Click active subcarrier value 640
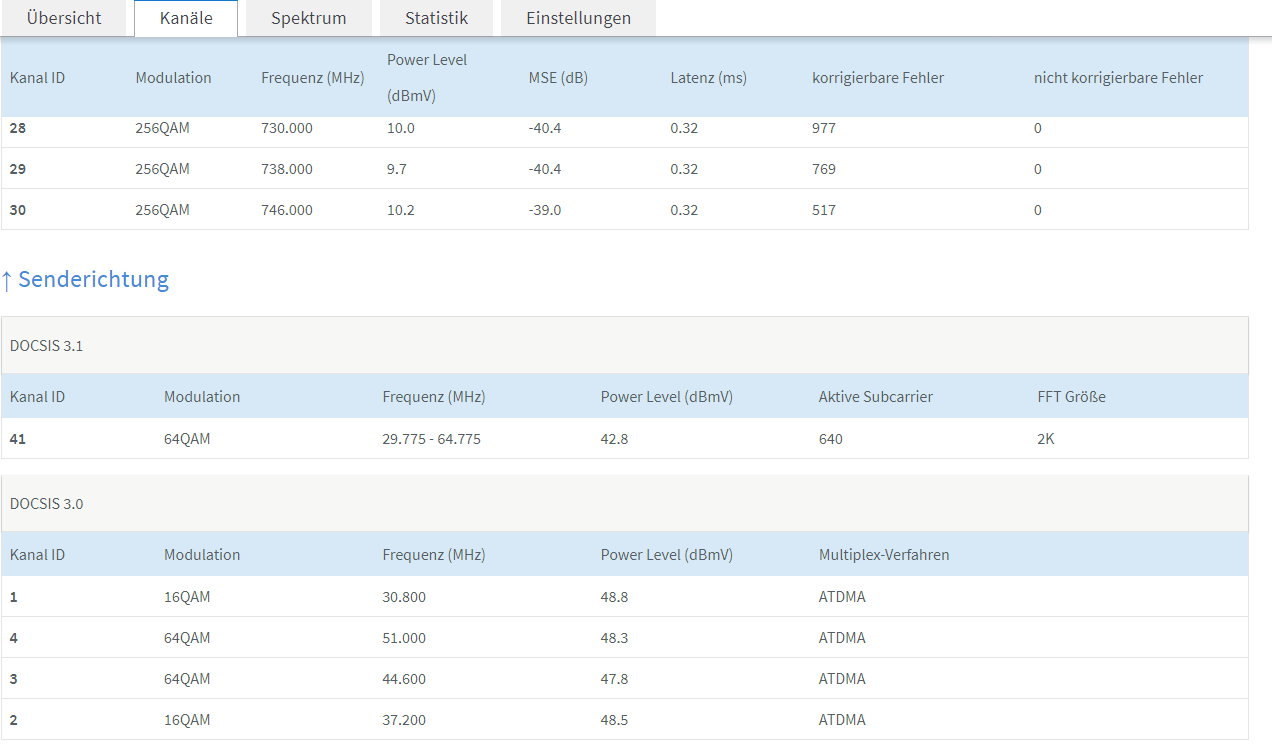 click(x=831, y=438)
